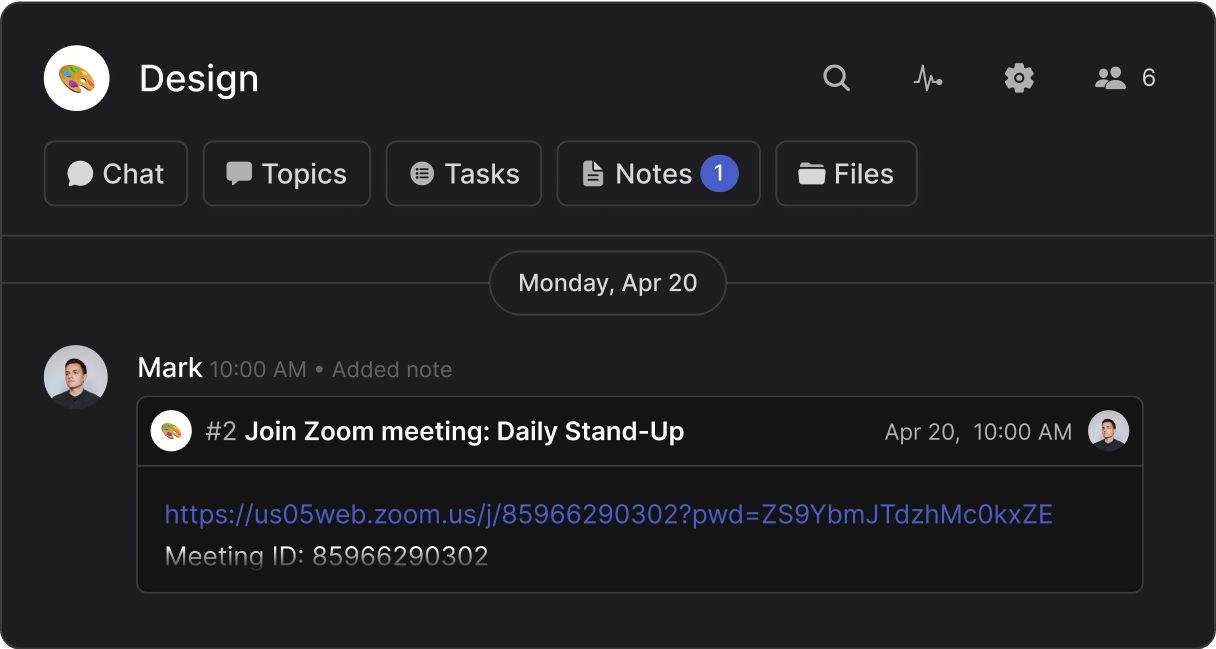Click the chat icon on the Topics button
The width and height of the screenshot is (1216, 649).
click(x=239, y=173)
